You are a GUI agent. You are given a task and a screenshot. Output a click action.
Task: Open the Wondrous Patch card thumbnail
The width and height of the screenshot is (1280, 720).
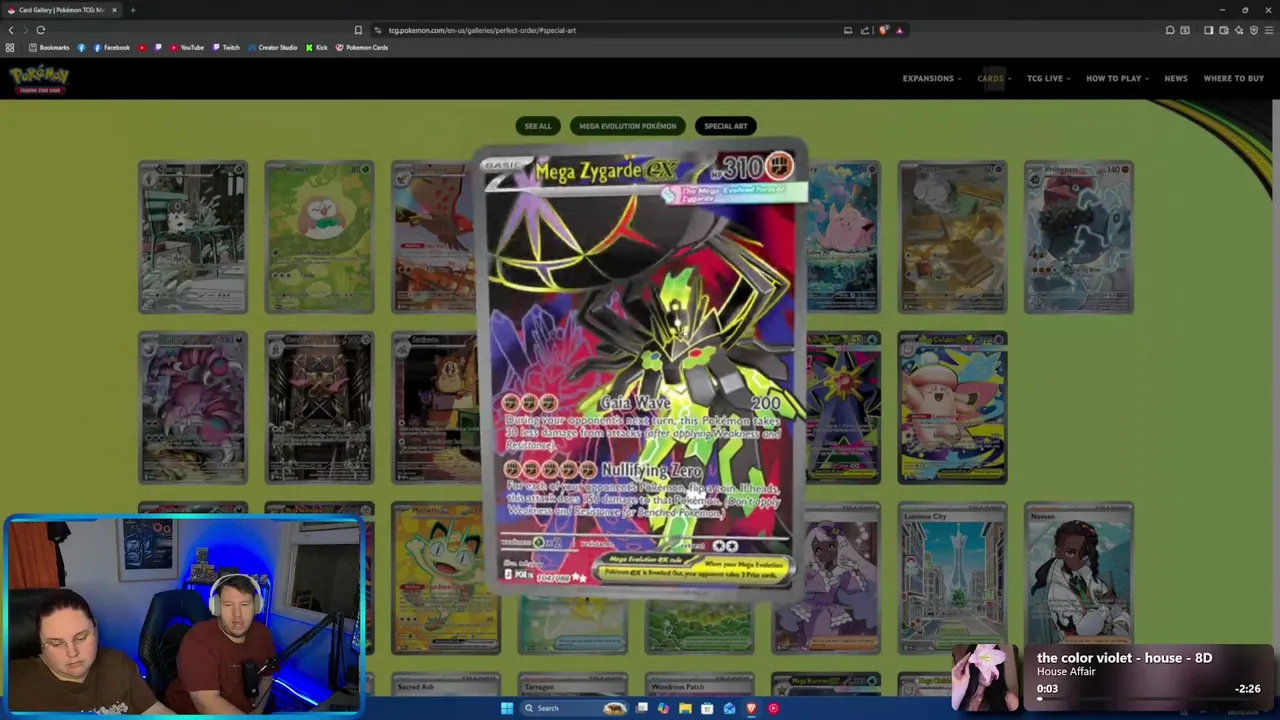point(699,684)
